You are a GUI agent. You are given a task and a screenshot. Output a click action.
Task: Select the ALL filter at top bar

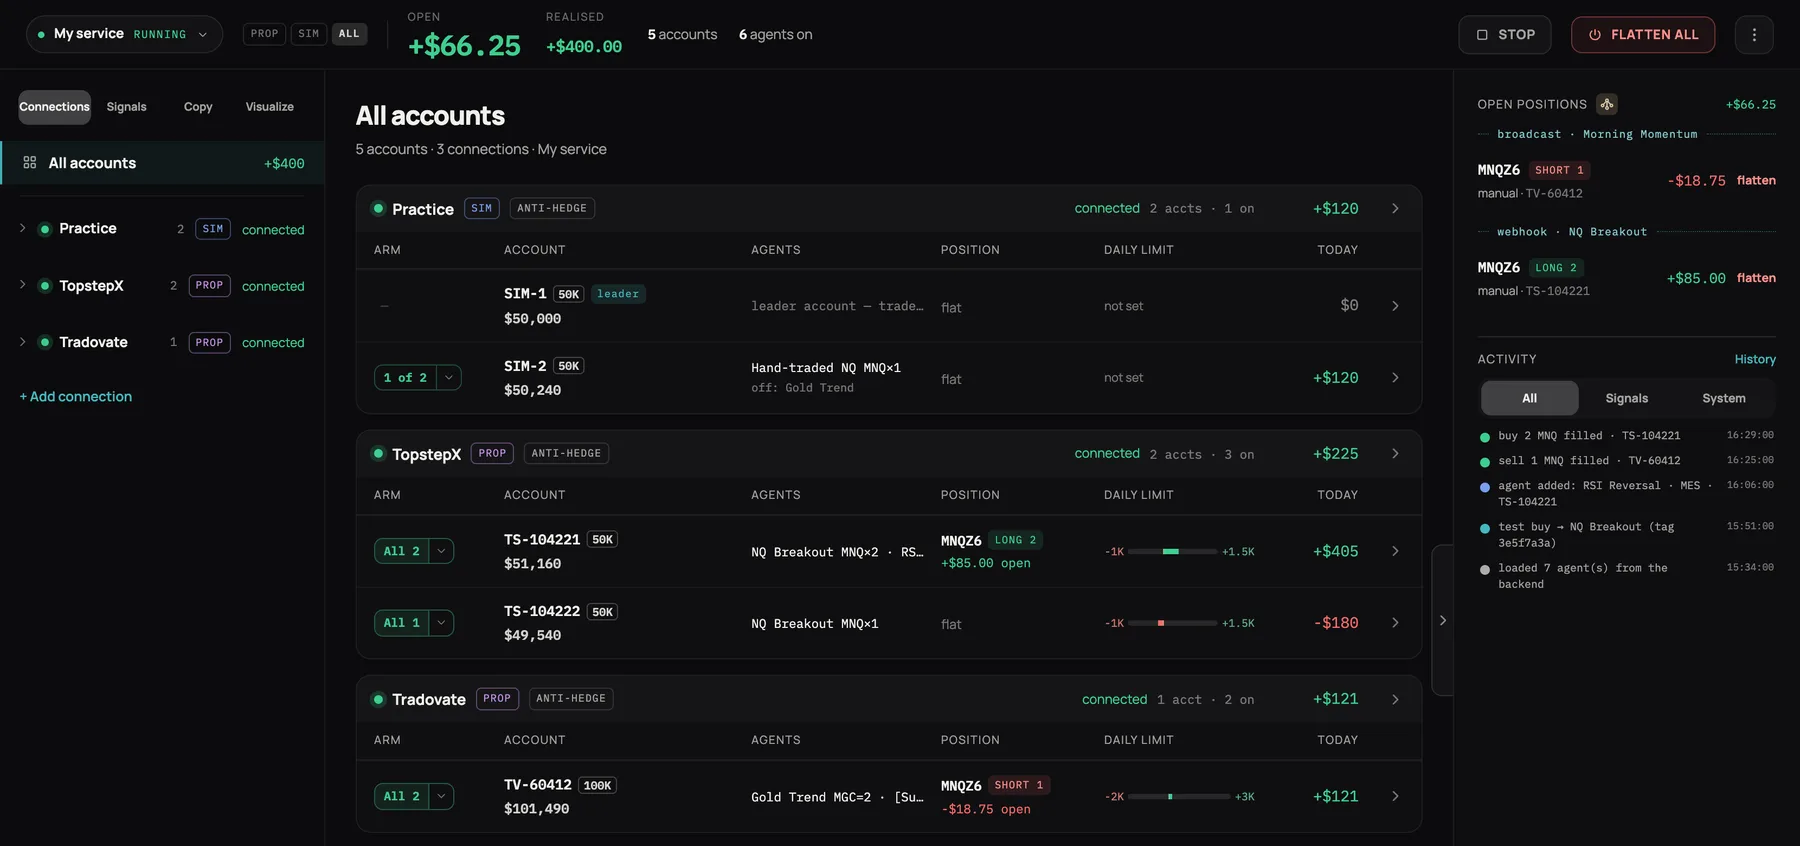(x=349, y=34)
